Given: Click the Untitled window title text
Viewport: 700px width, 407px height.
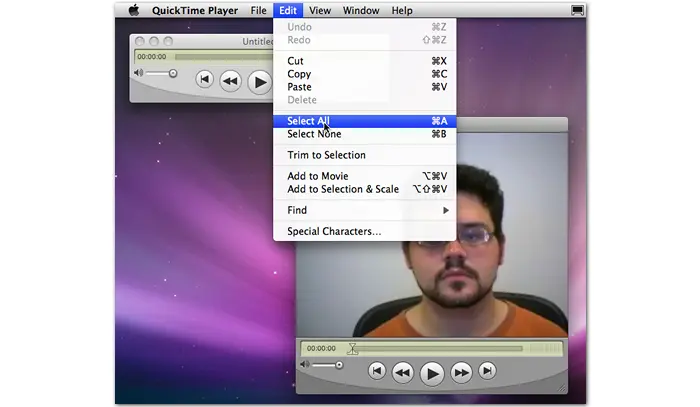Looking at the screenshot, I should click(258, 42).
